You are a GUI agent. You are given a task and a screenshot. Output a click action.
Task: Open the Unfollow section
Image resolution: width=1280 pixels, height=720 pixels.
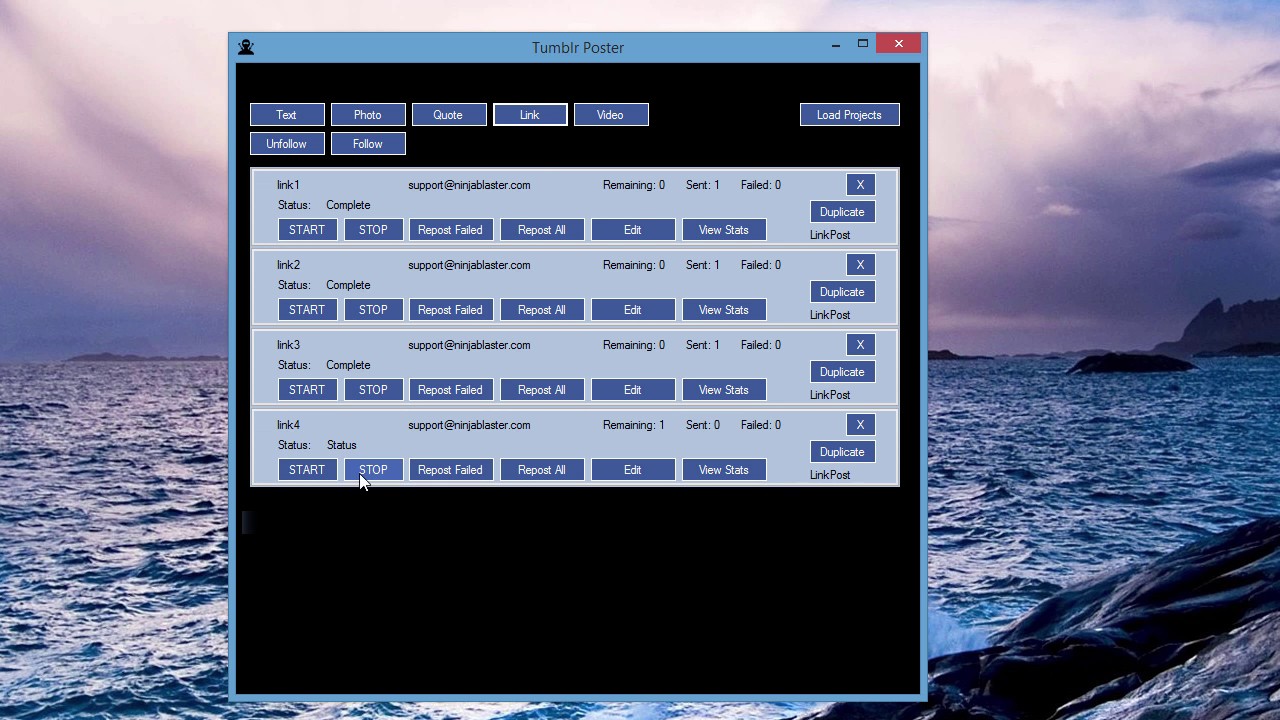click(x=287, y=144)
